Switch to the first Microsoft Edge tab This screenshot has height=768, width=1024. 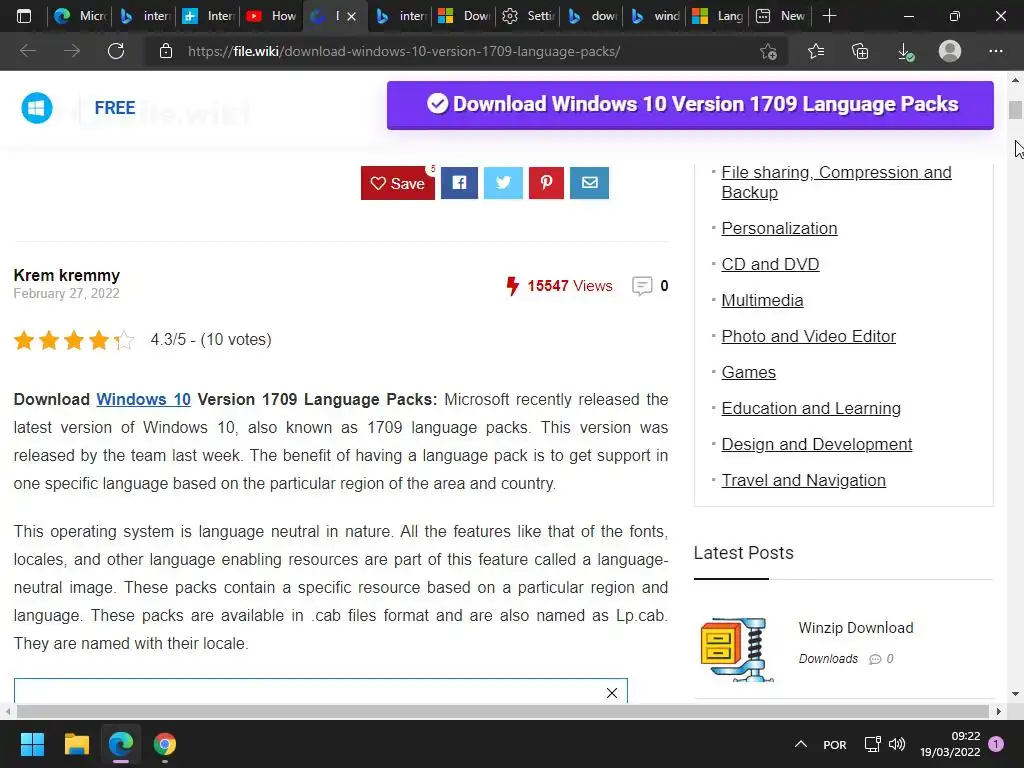(80, 16)
